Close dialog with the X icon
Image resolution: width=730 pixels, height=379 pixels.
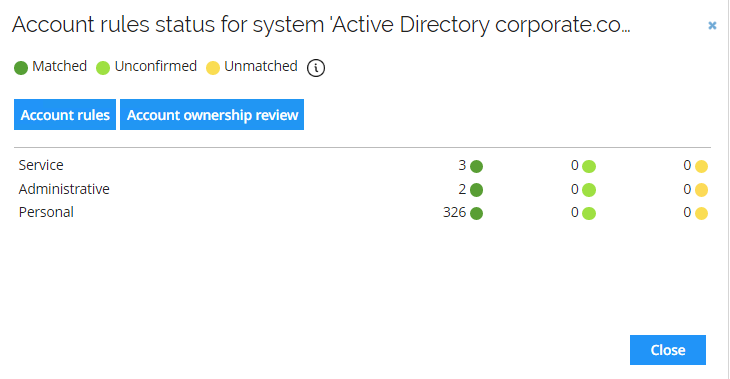tap(712, 26)
